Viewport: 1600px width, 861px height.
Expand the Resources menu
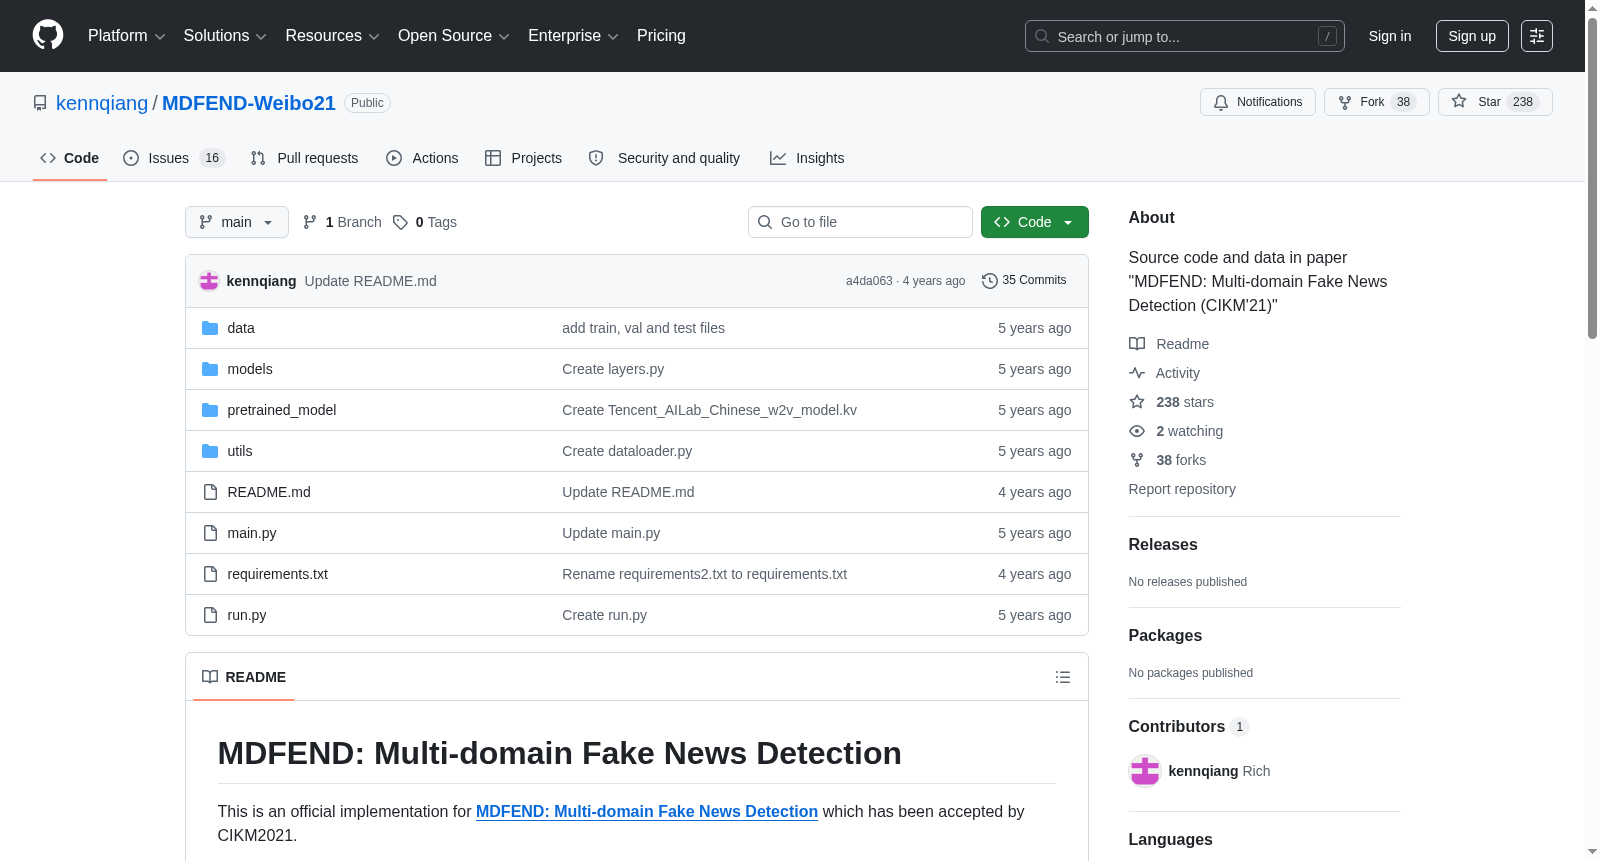click(x=332, y=36)
